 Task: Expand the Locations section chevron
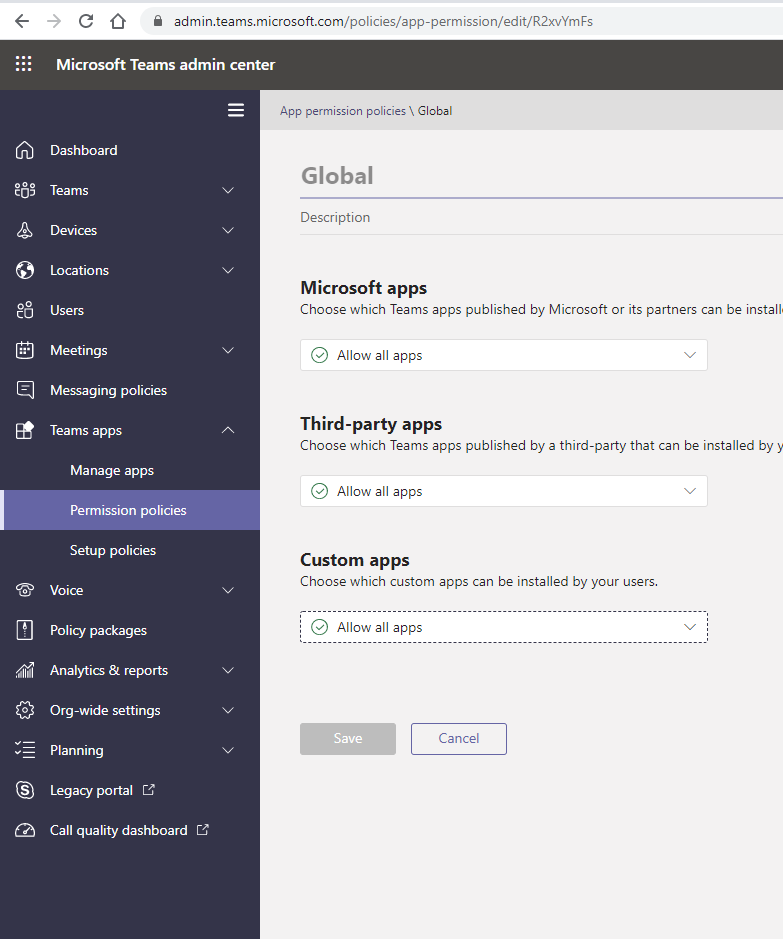click(228, 270)
